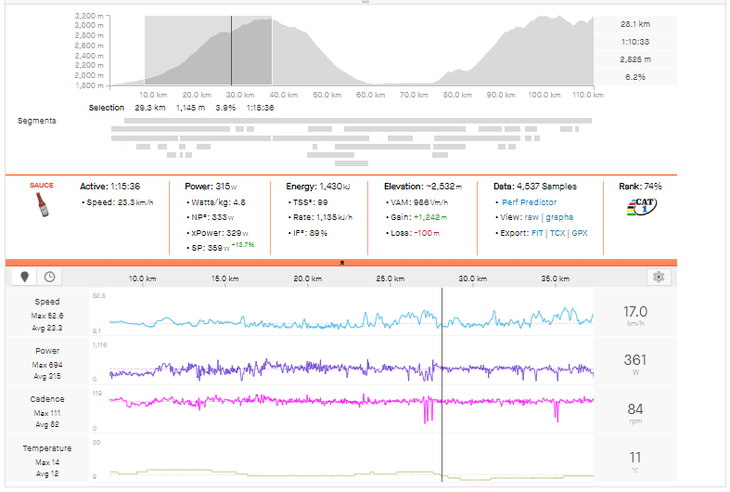Click the resize handle at page top
Screen dimensions: 730x492
[x=364, y=2]
